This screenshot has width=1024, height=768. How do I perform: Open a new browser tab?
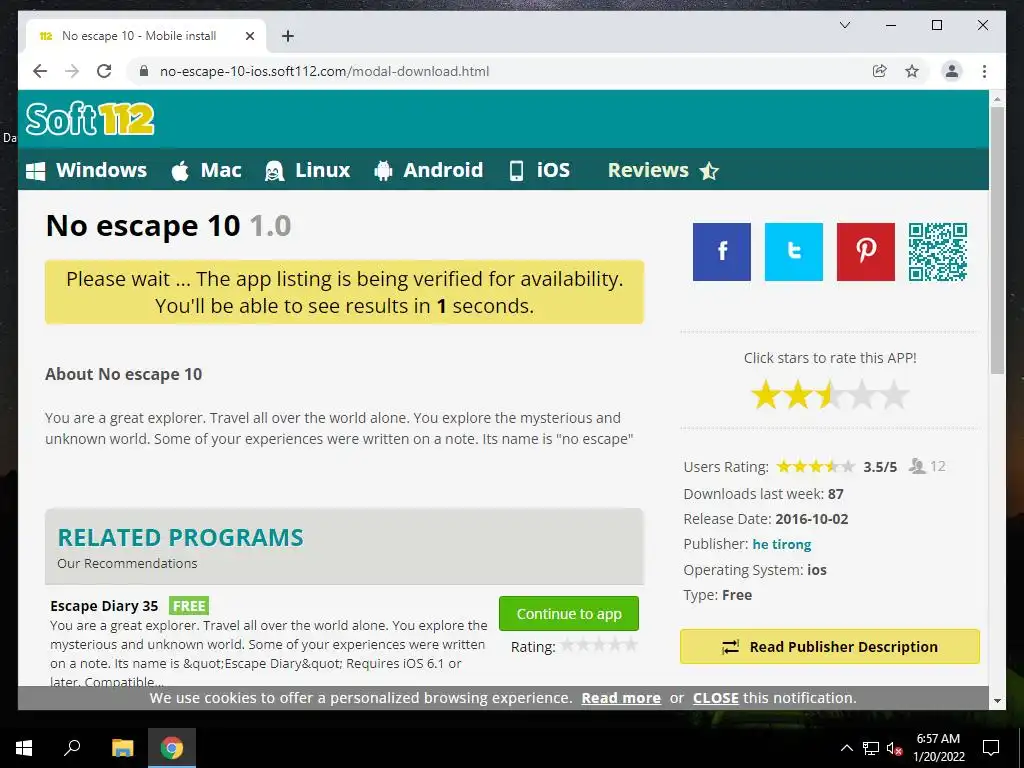(x=287, y=36)
